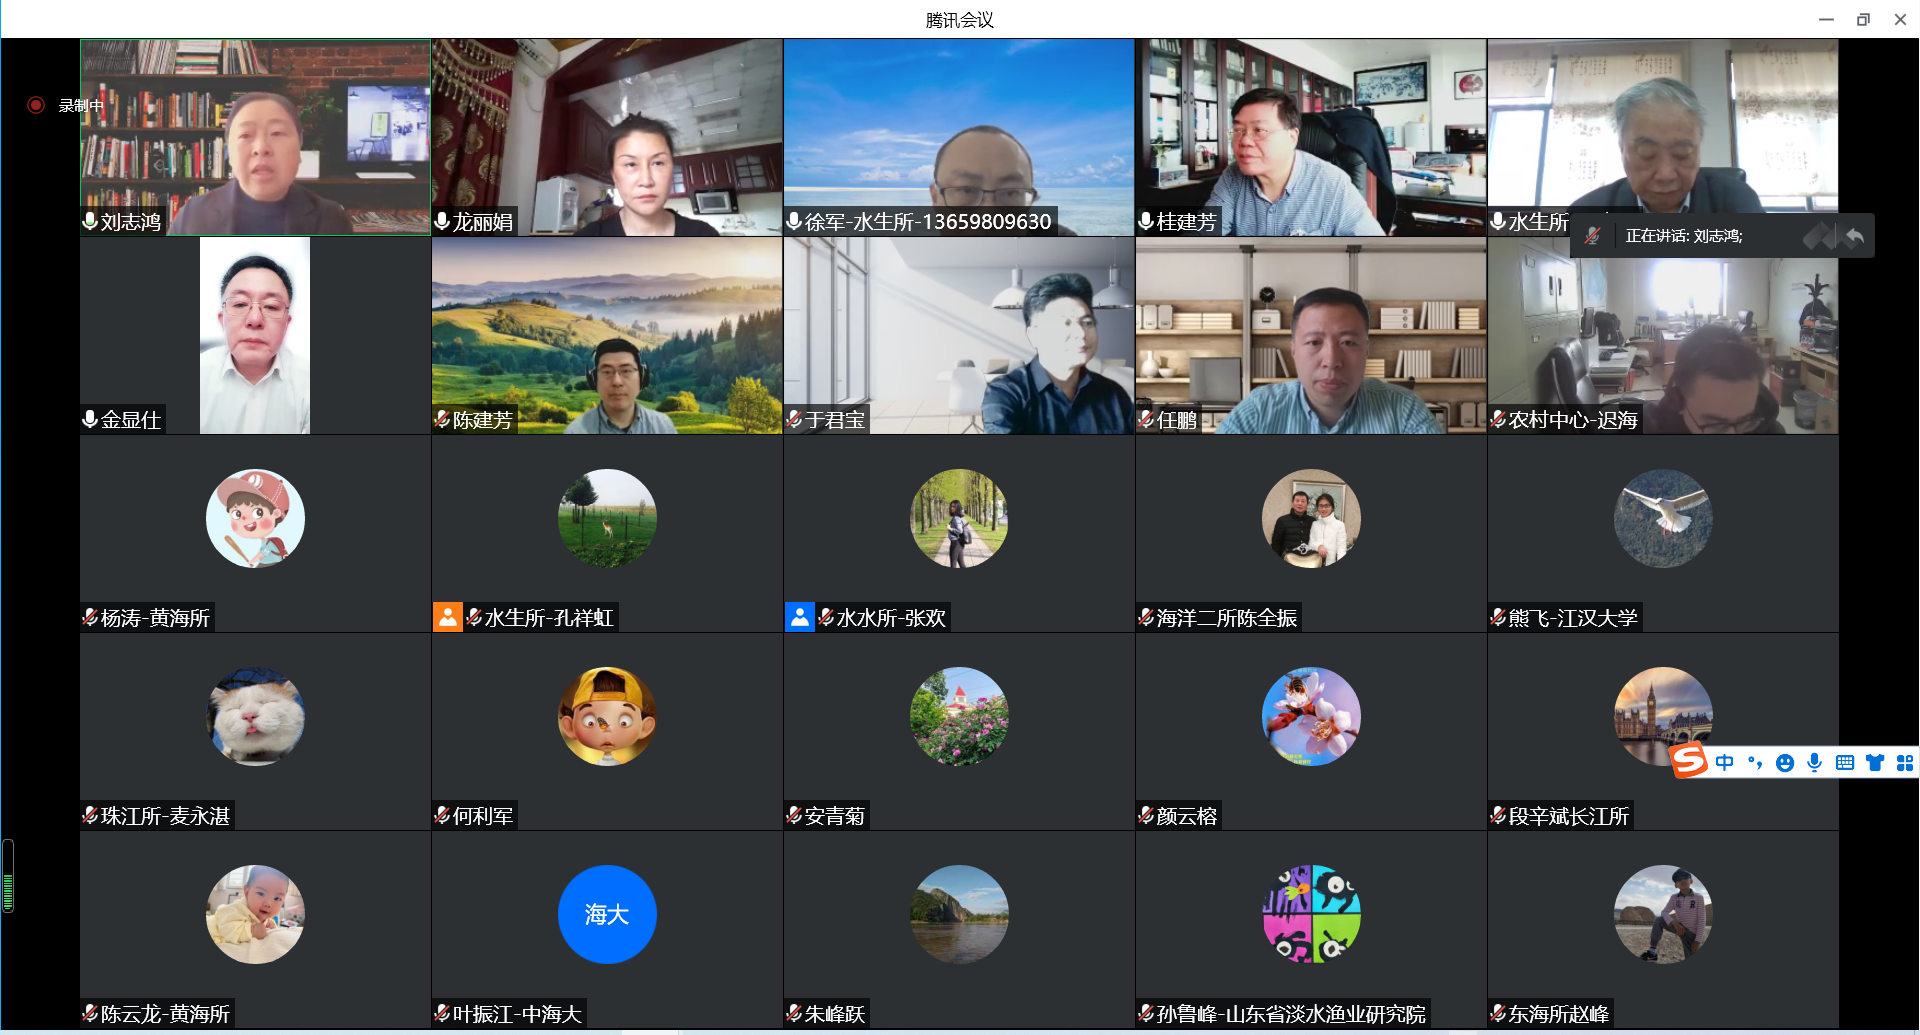Click the muted microphone icon in floating speaker bar

(1593, 236)
